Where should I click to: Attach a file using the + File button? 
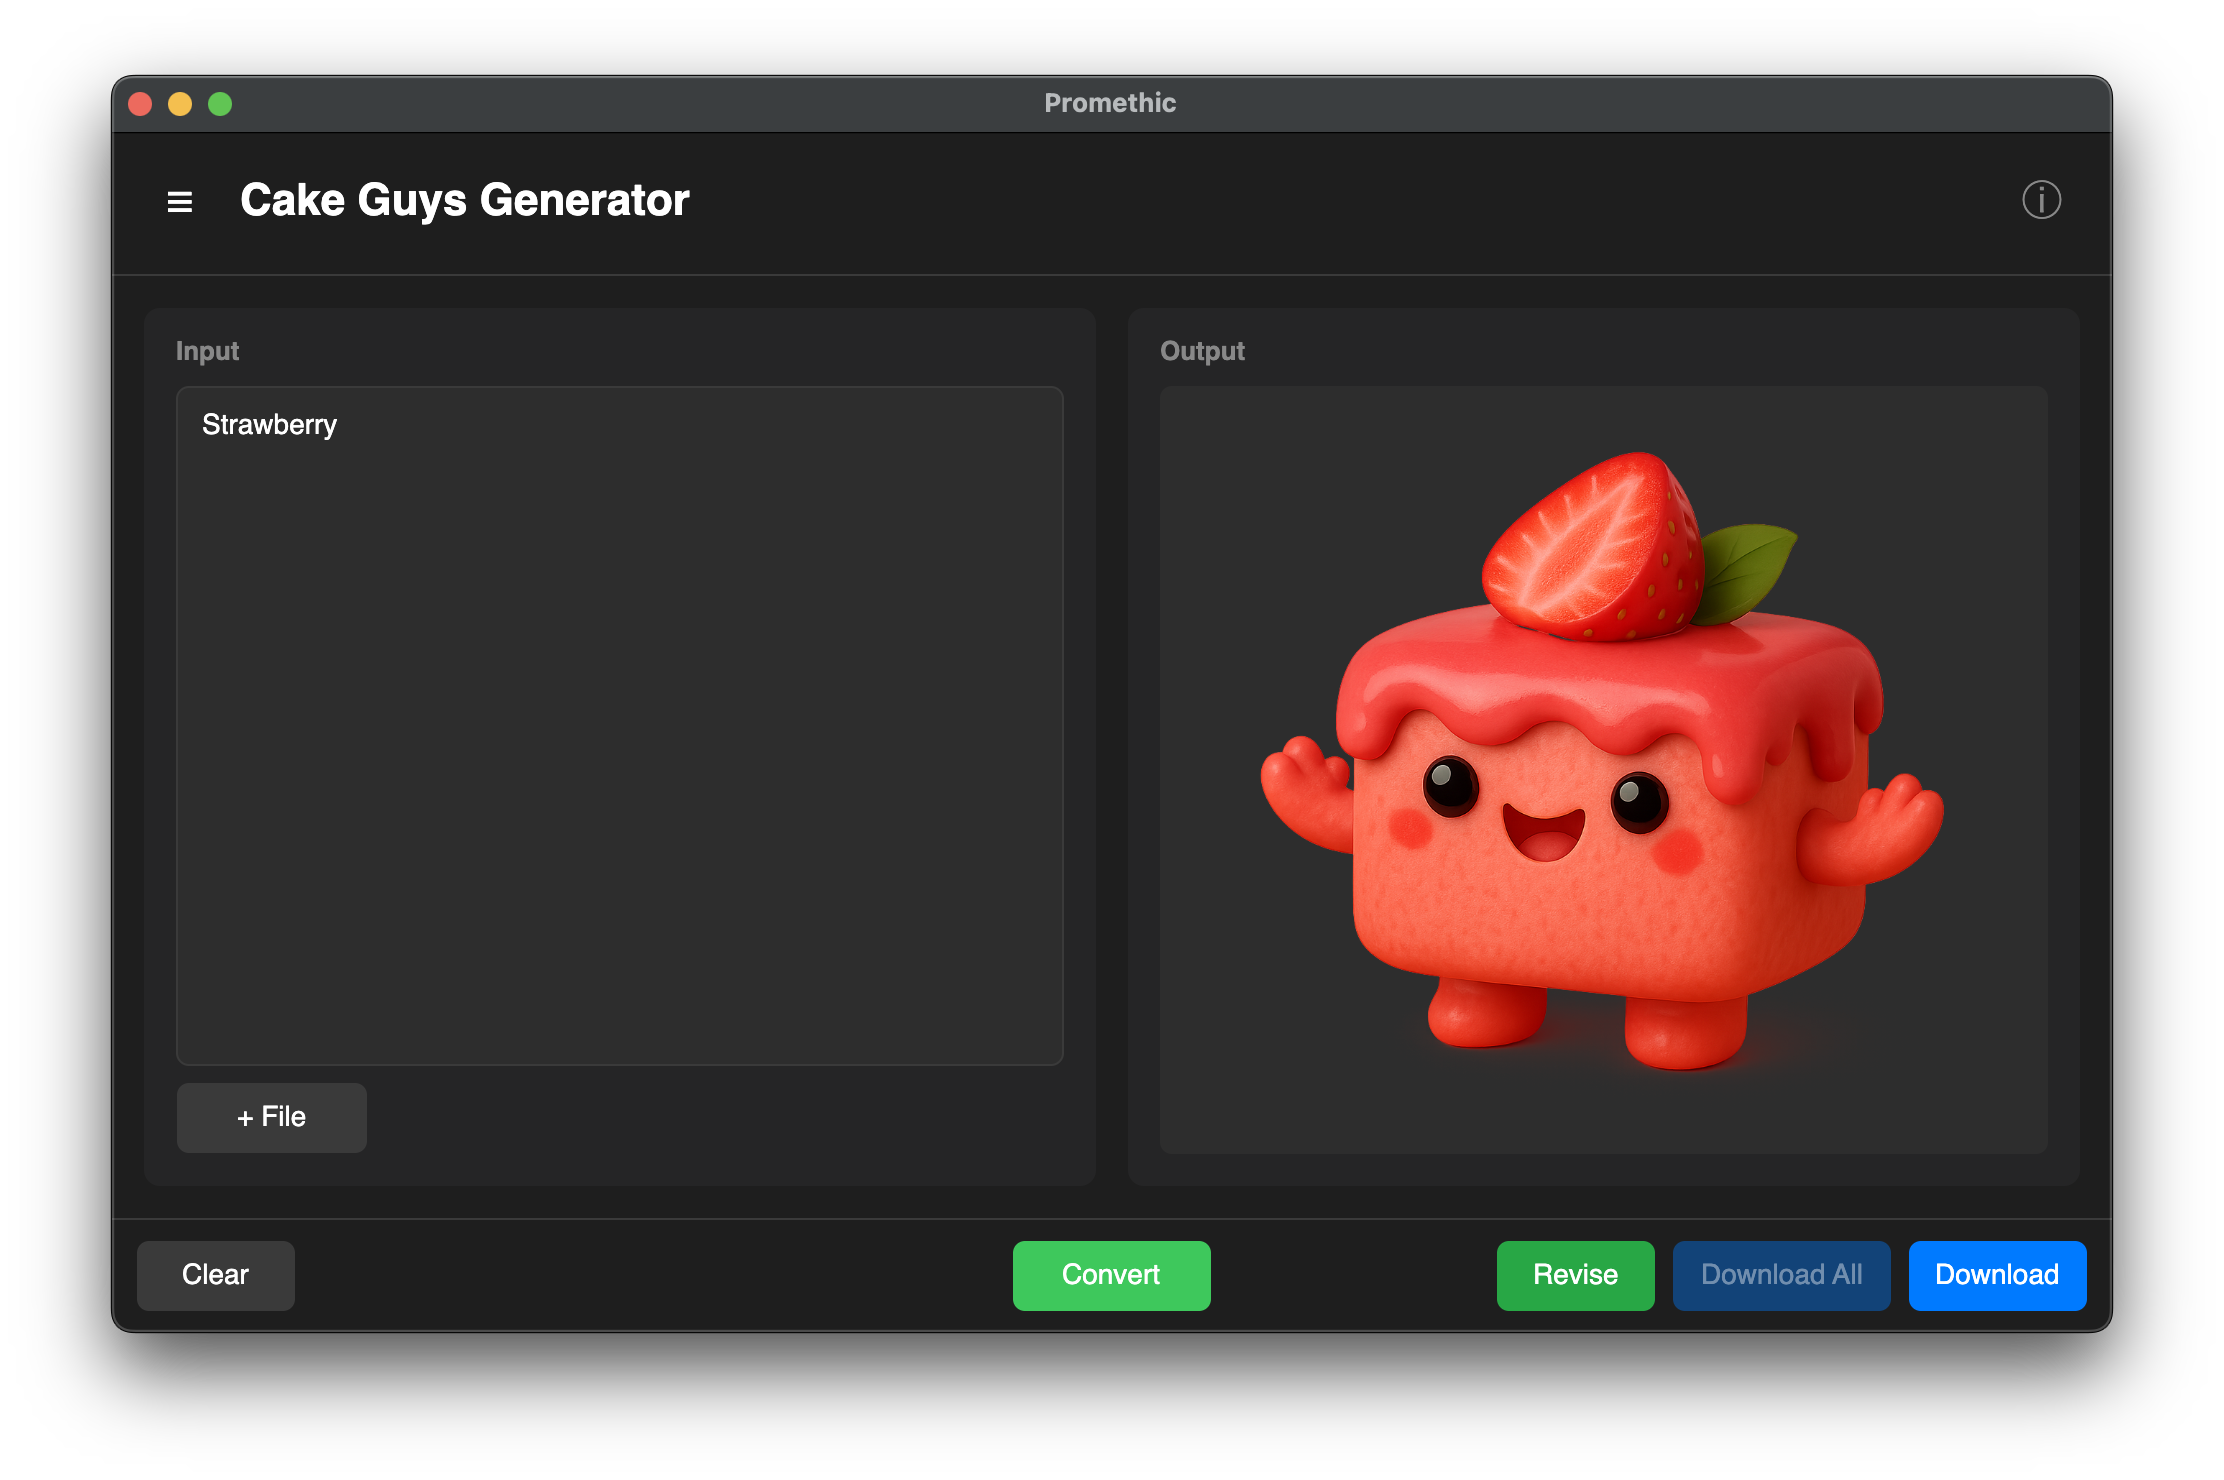coord(271,1117)
